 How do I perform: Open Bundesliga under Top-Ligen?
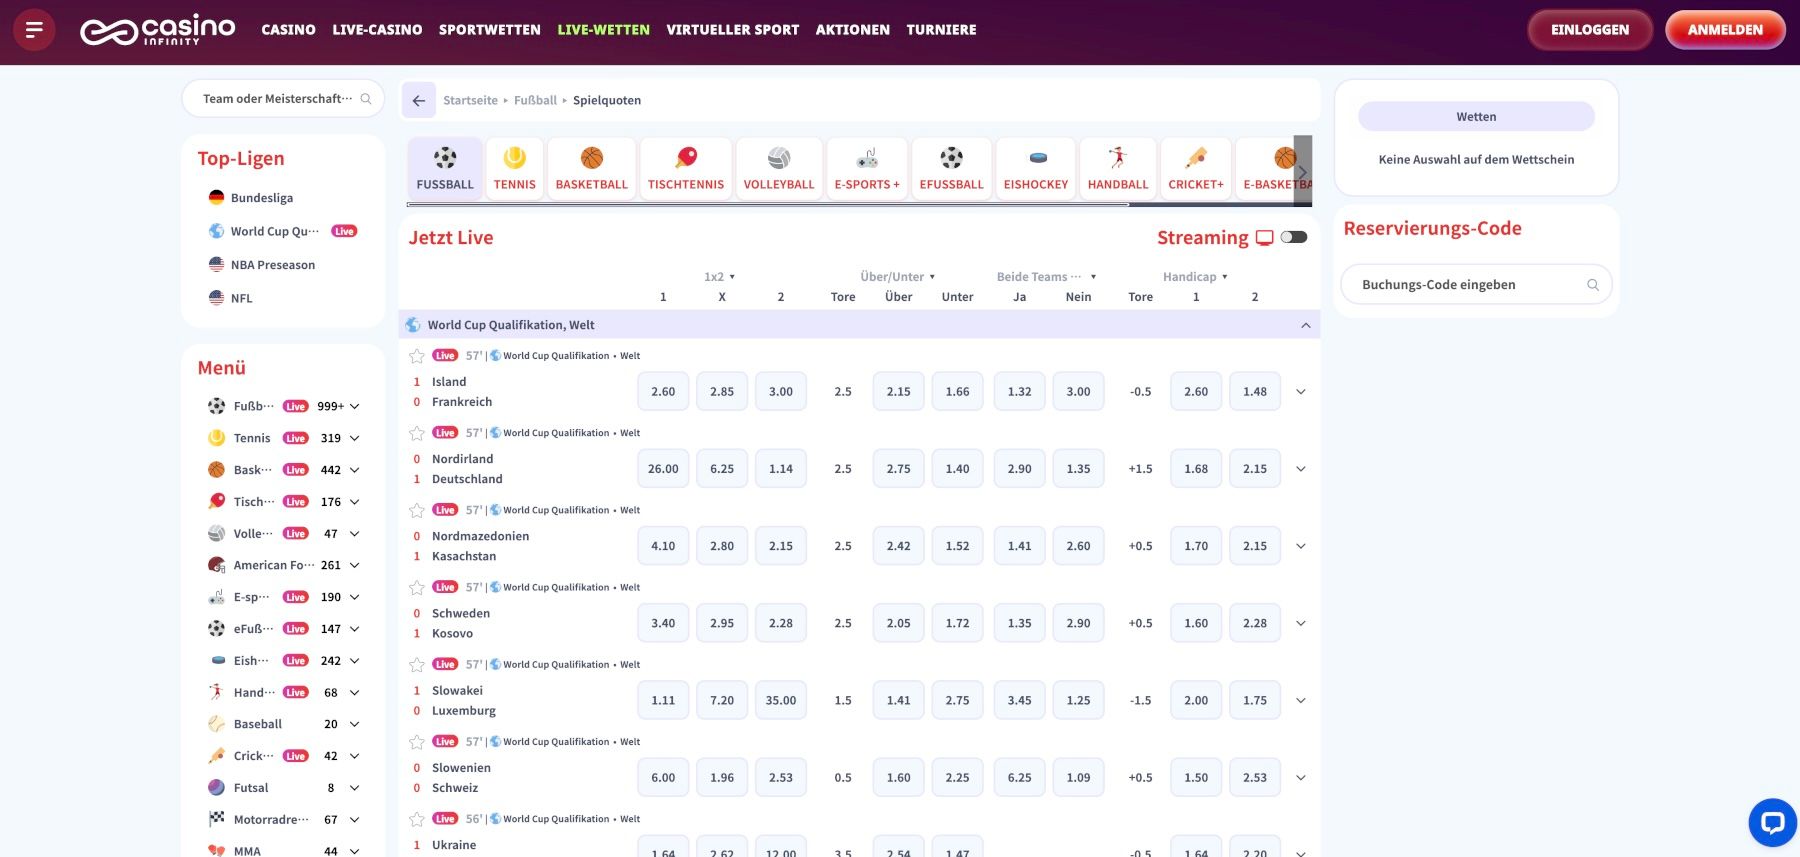tap(261, 198)
